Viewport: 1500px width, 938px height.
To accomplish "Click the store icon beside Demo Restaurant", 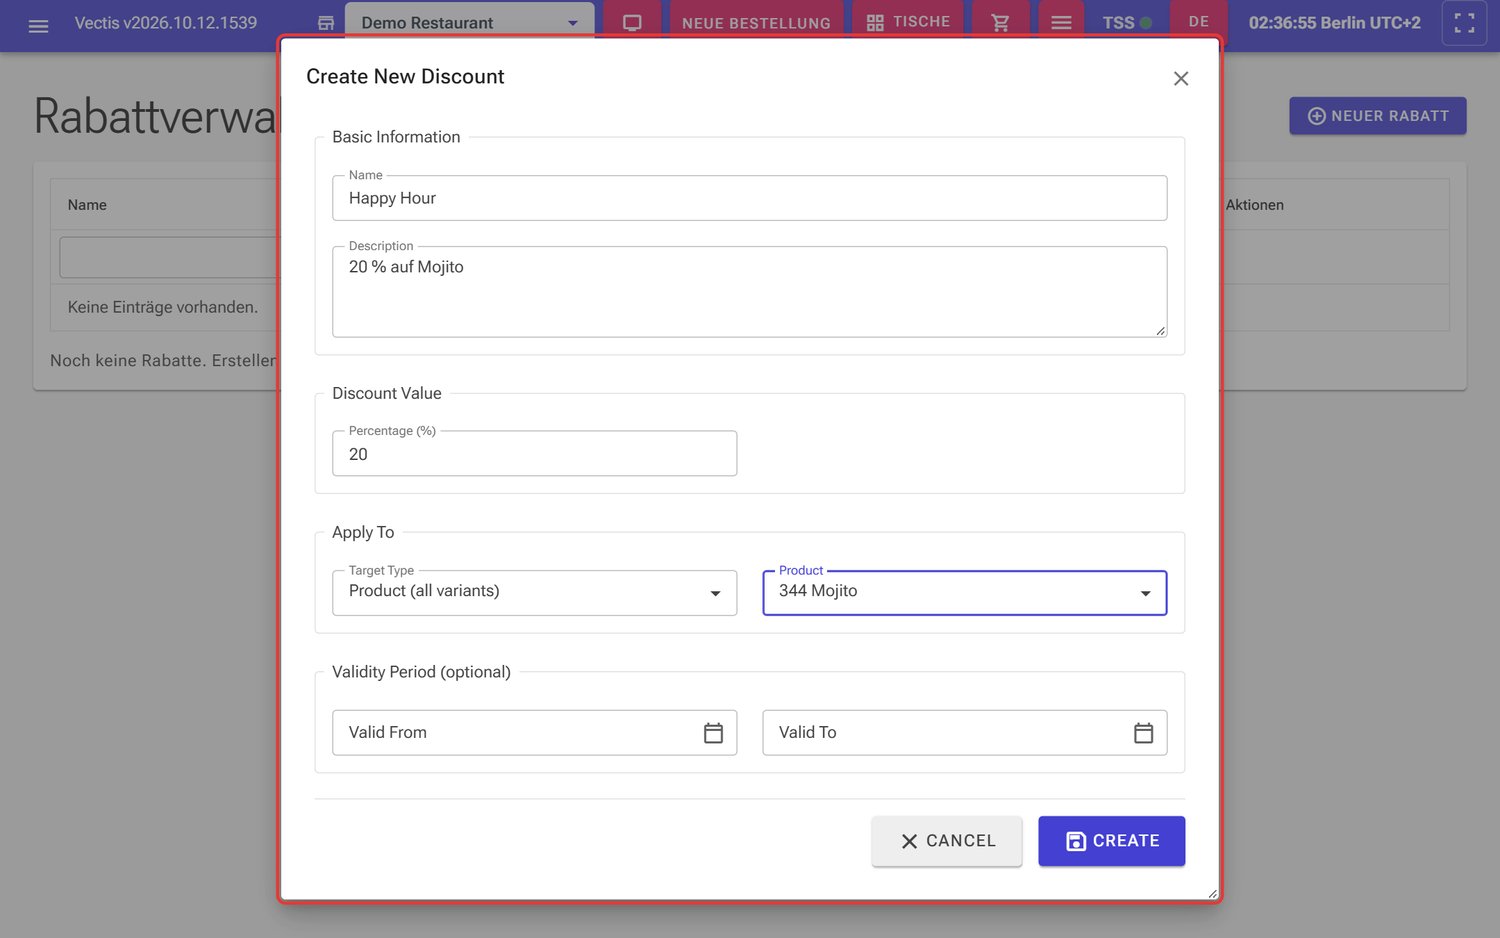I will [325, 23].
